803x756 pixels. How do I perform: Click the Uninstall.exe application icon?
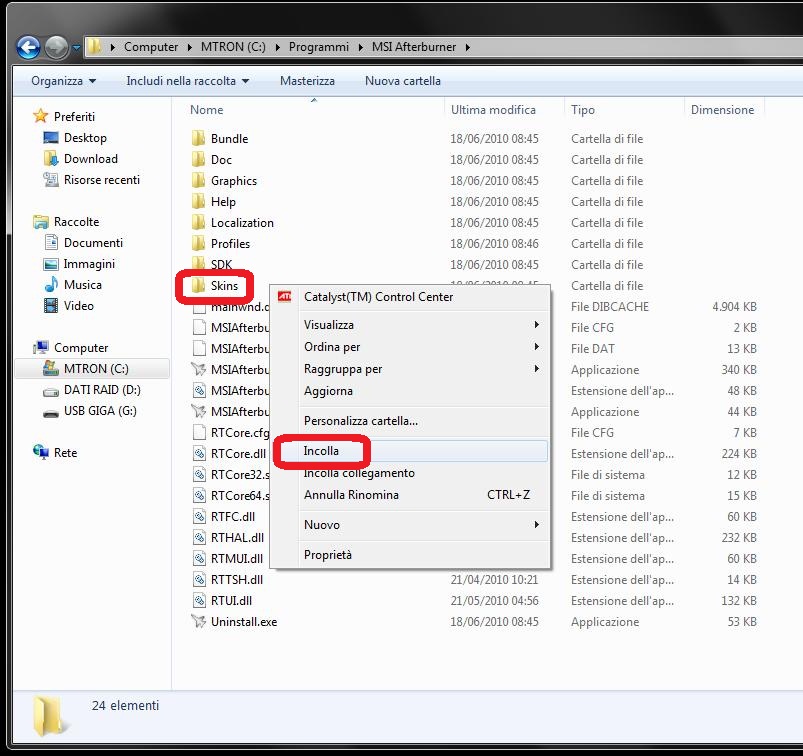(199, 621)
